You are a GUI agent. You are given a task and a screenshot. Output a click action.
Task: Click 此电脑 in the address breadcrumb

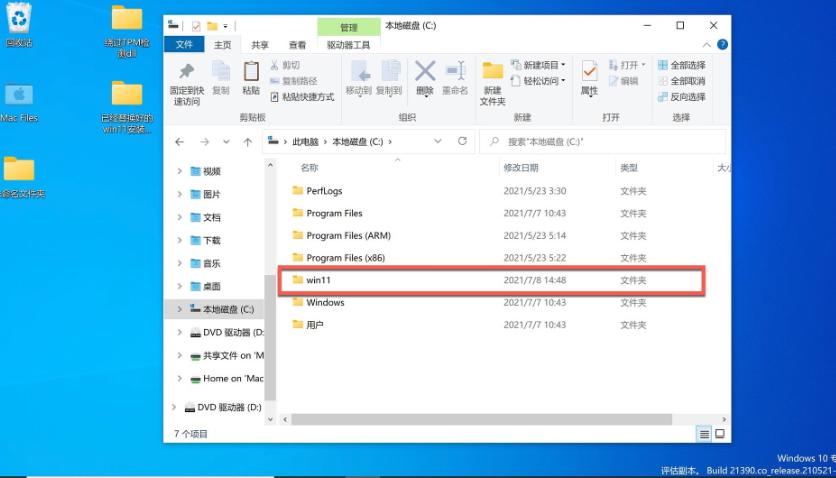point(305,142)
